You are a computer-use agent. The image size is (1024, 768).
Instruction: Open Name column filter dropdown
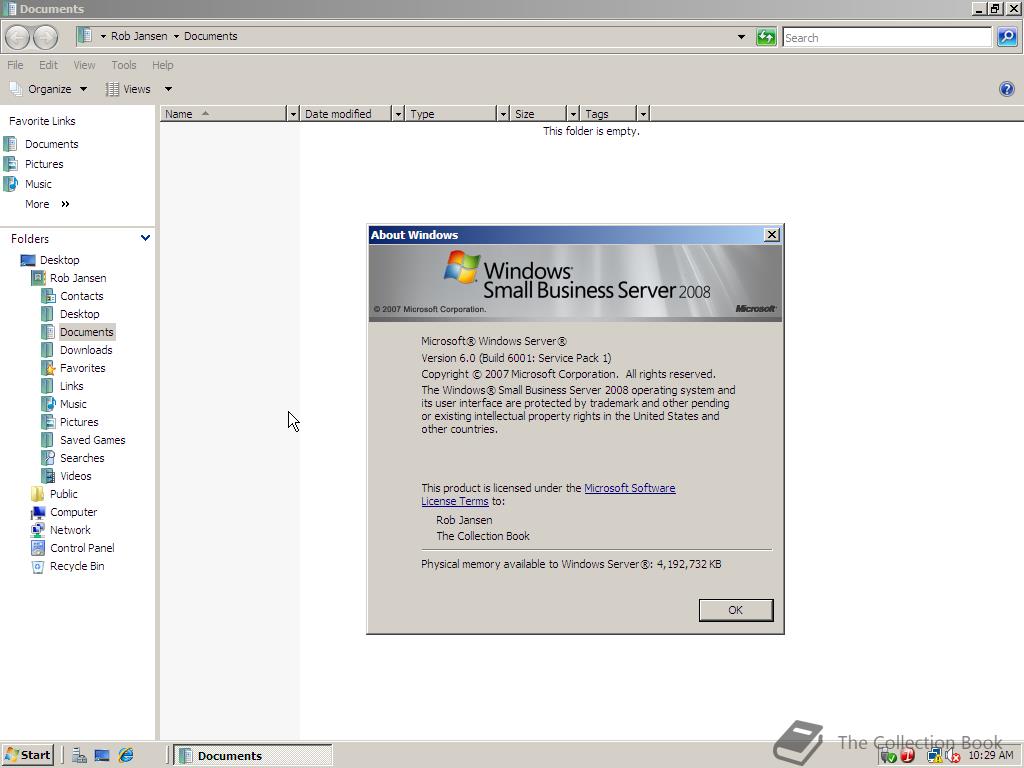[293, 114]
